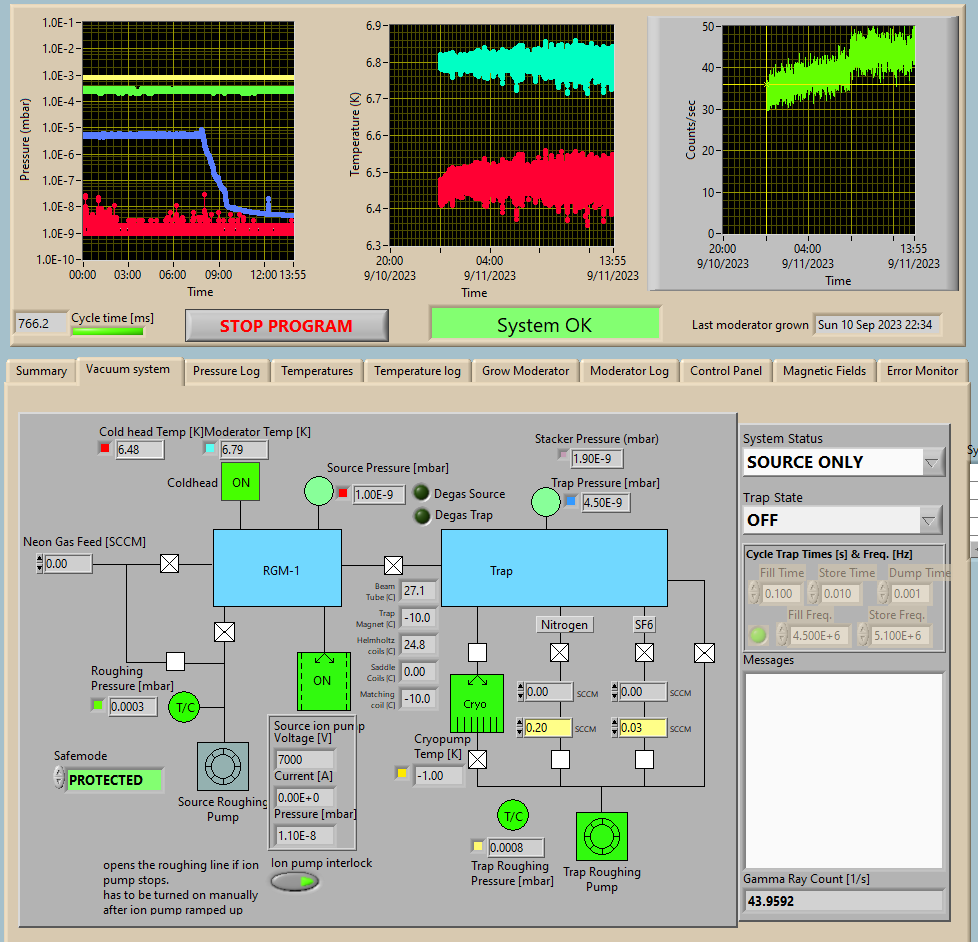Enable the Degas Source indicator
Image resolution: width=978 pixels, height=942 pixels.
(x=421, y=493)
